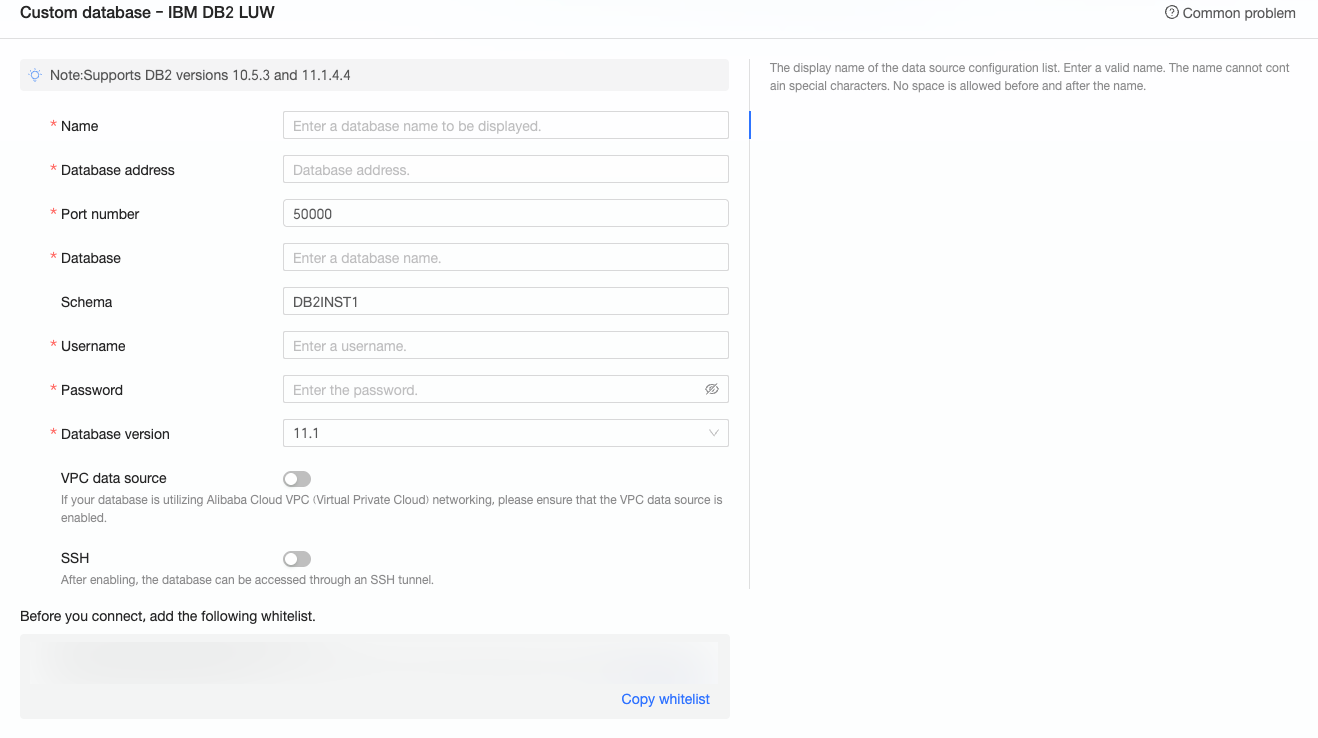Screen dimensions: 1318x738
Task: Copy whitelist link below the IP list
Action: coord(665,699)
